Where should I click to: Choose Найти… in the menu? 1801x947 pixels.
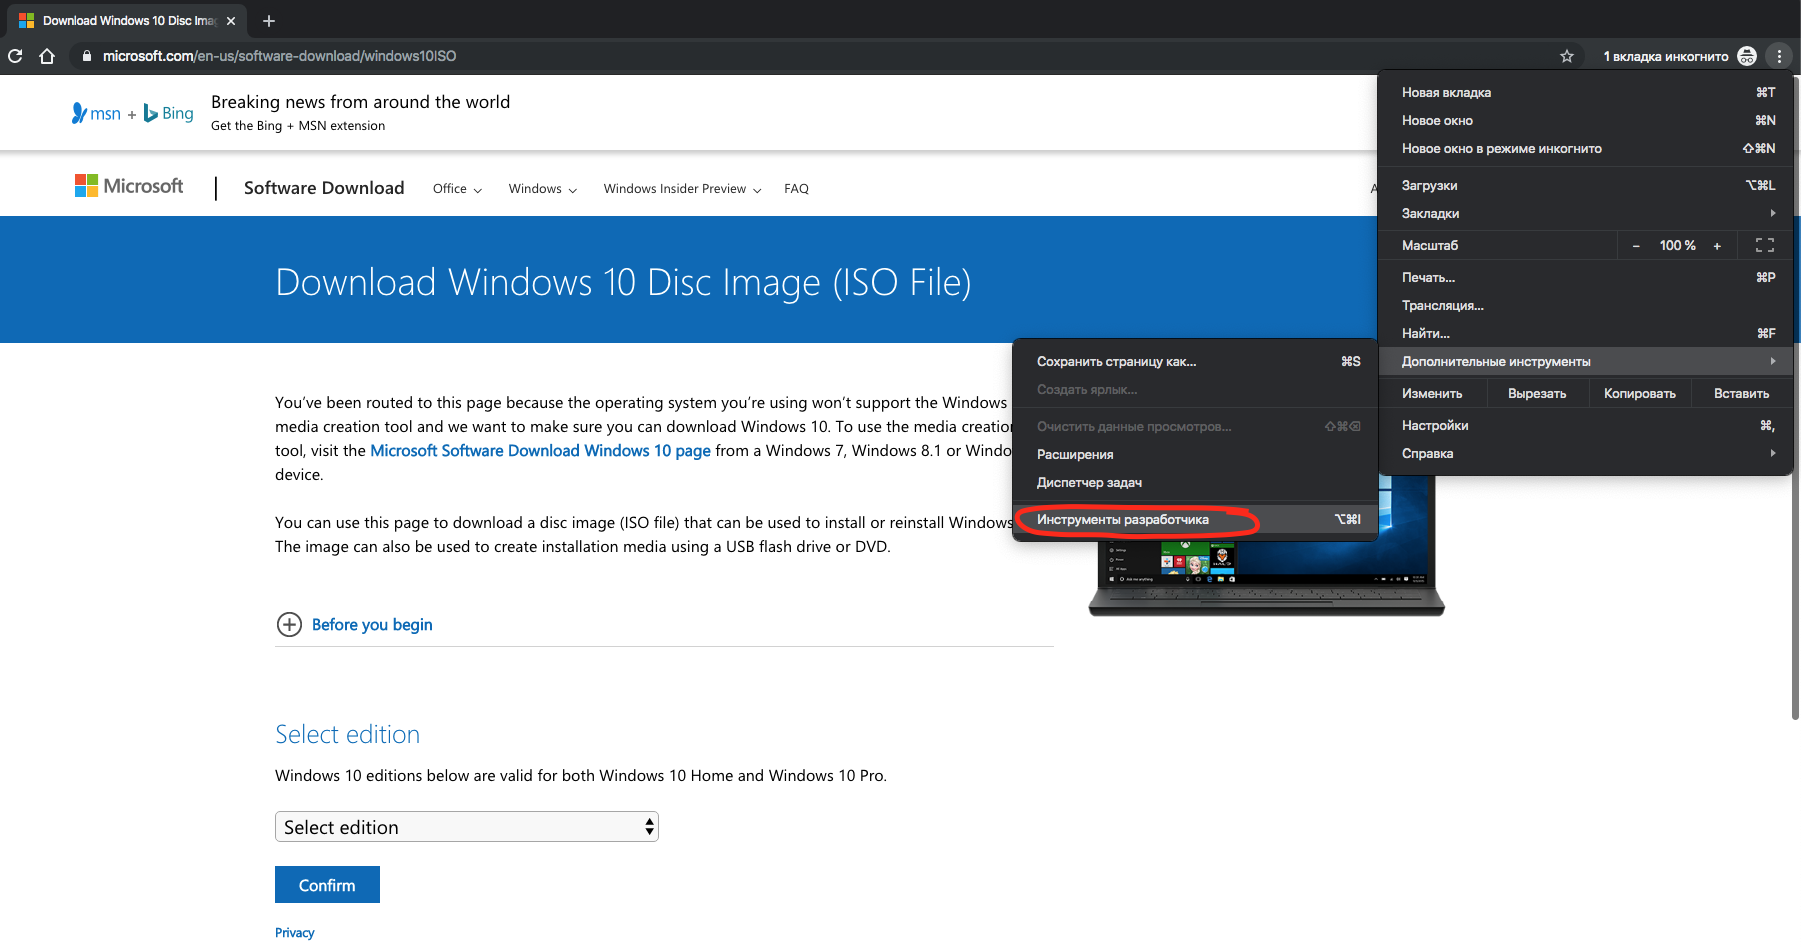[x=1585, y=333]
